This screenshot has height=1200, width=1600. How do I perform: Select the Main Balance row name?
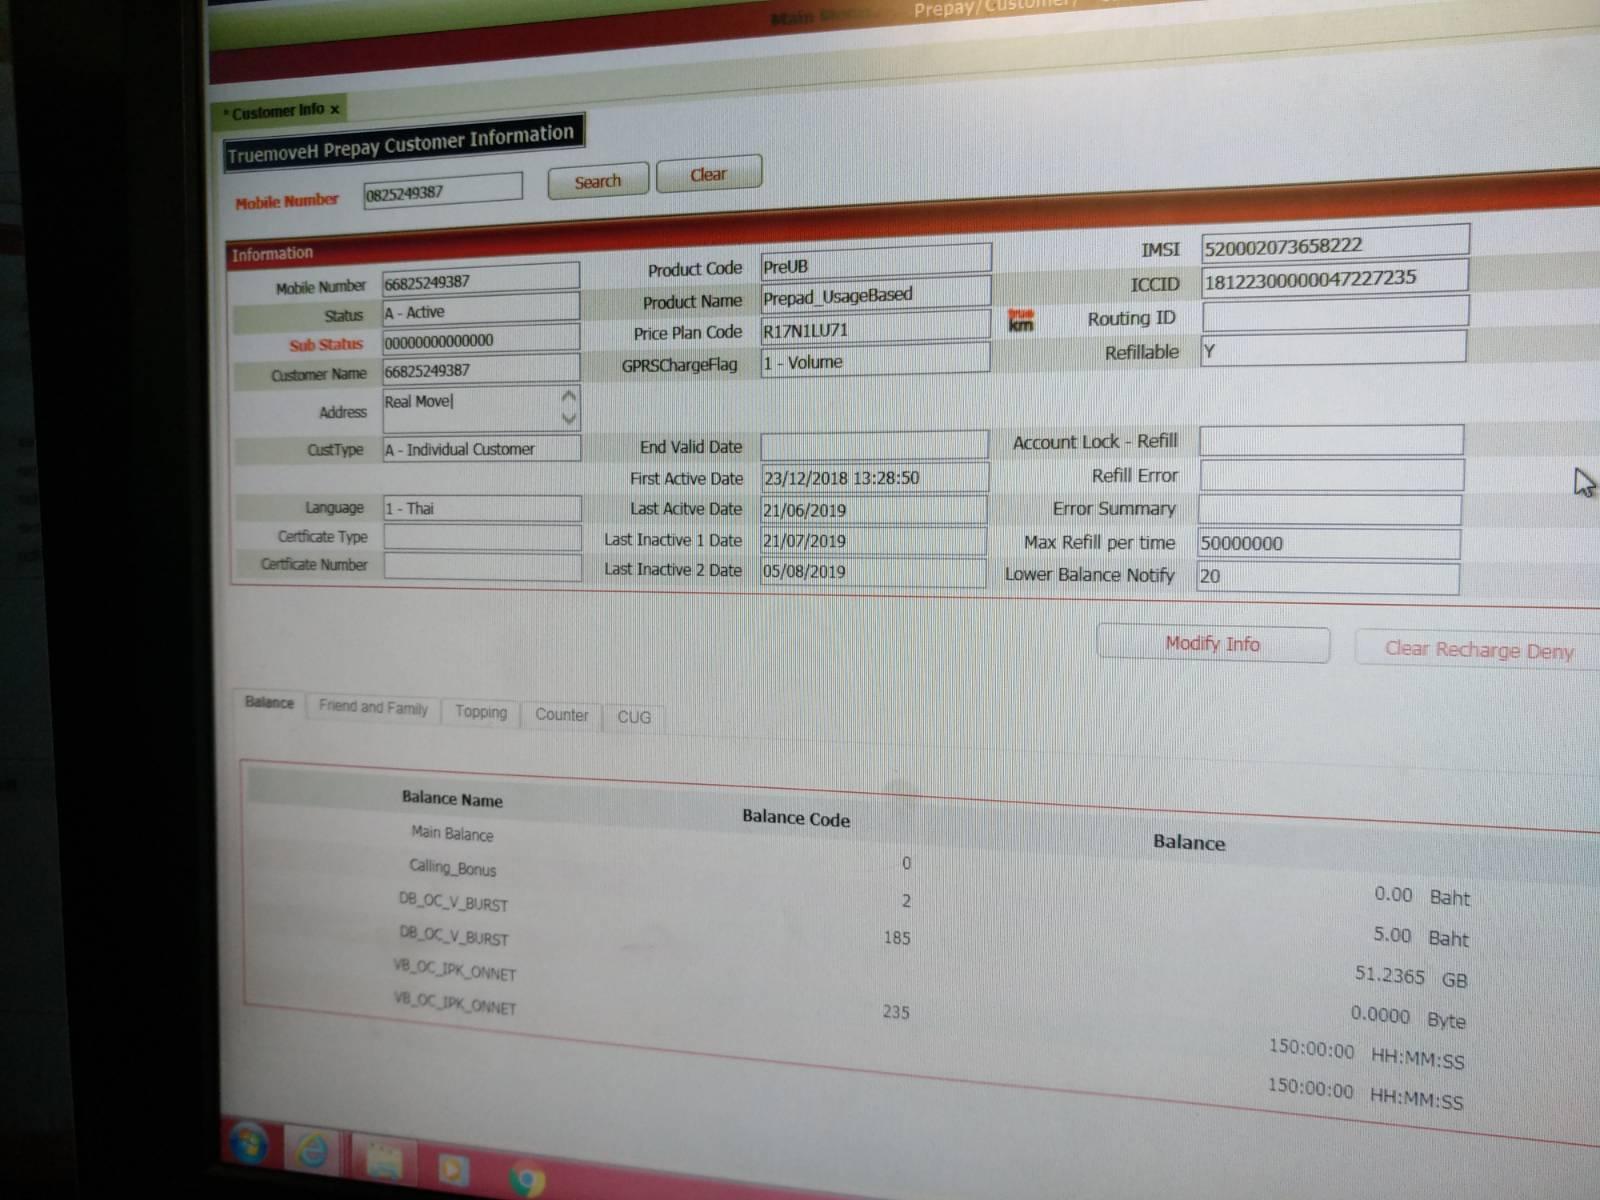coord(452,833)
